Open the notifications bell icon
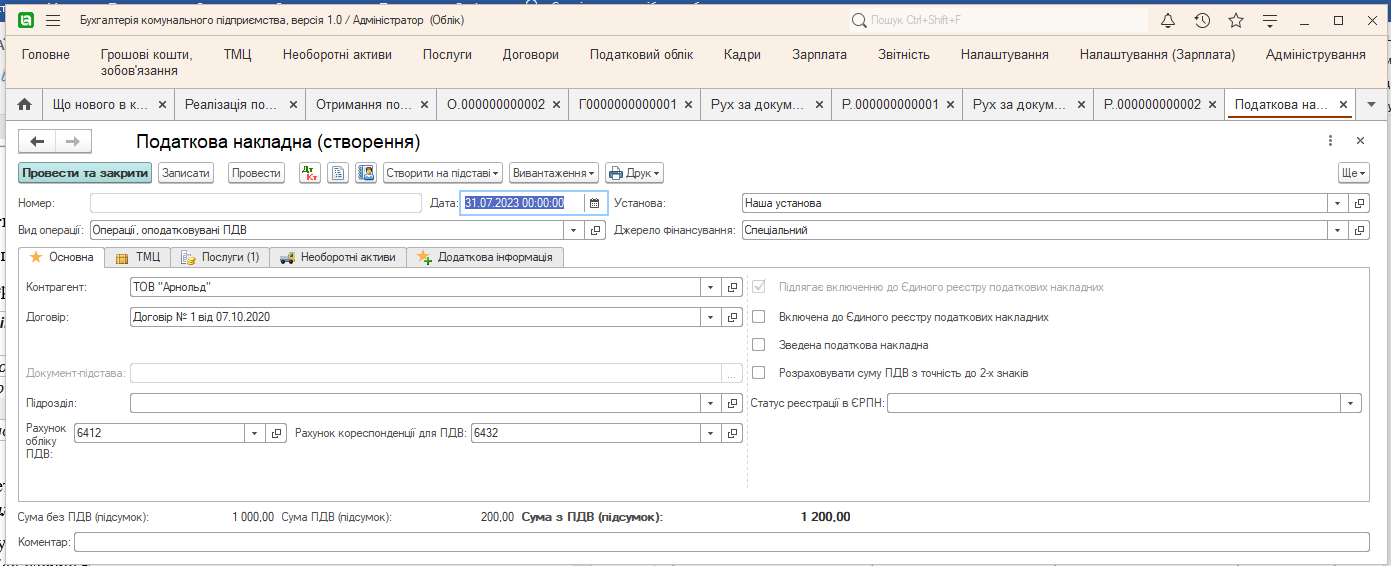Screen dimensions: 1391x566 (1168, 21)
